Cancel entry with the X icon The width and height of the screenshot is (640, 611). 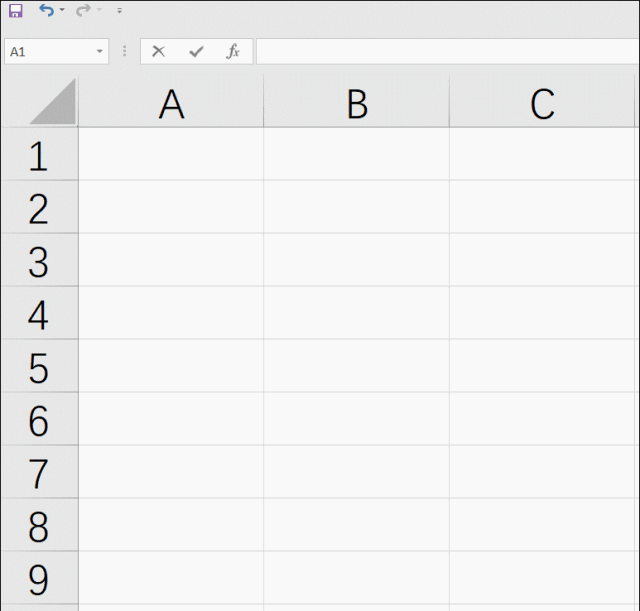[x=158, y=52]
